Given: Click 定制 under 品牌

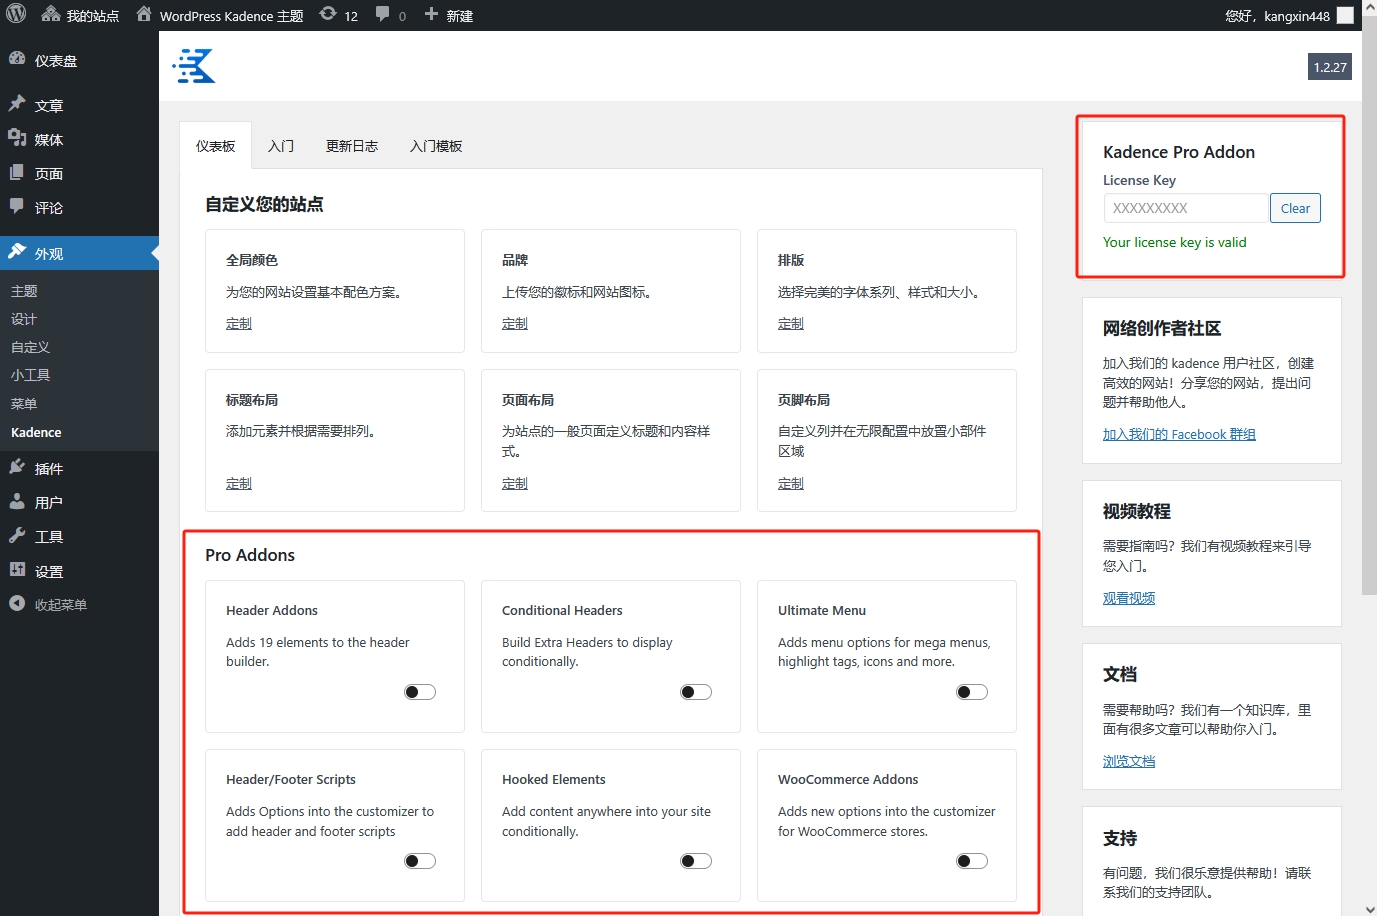Looking at the screenshot, I should (x=515, y=323).
